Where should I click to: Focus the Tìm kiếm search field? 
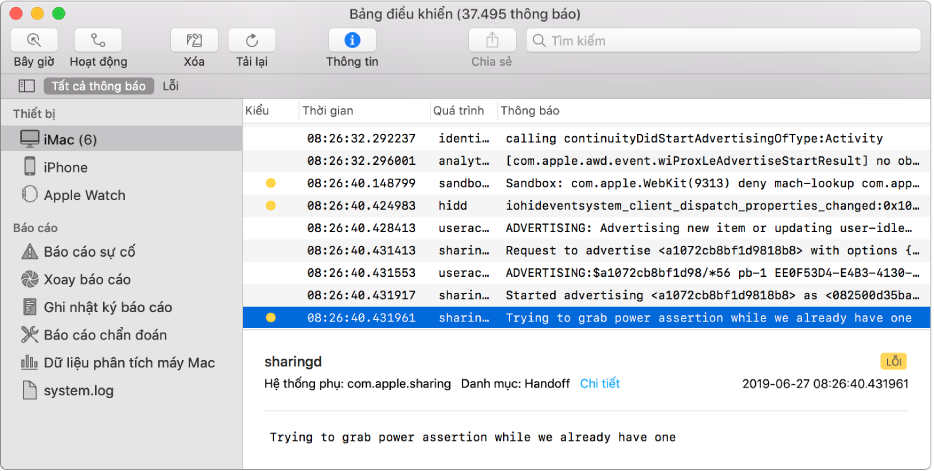(724, 40)
